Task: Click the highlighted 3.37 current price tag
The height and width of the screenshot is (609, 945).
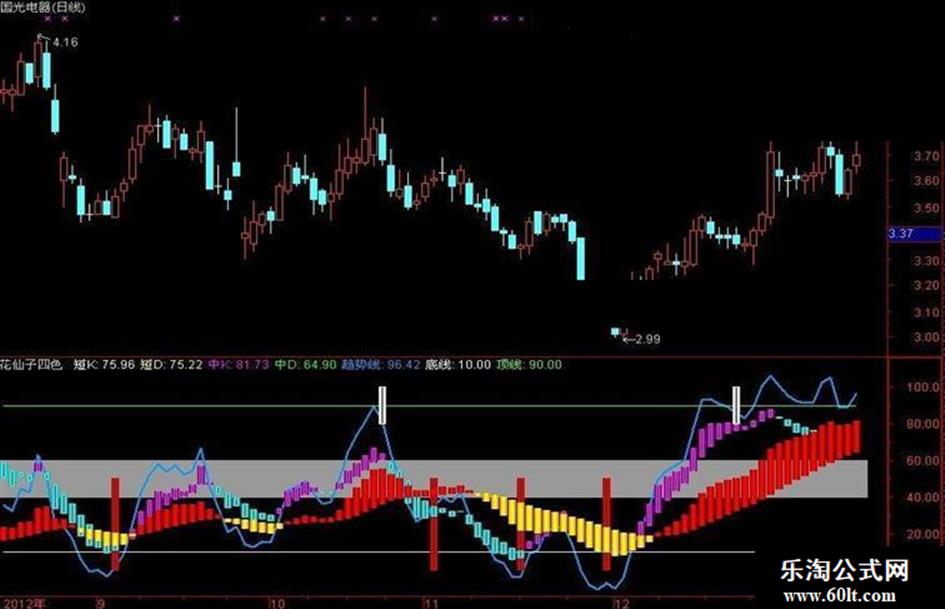Action: click(913, 233)
